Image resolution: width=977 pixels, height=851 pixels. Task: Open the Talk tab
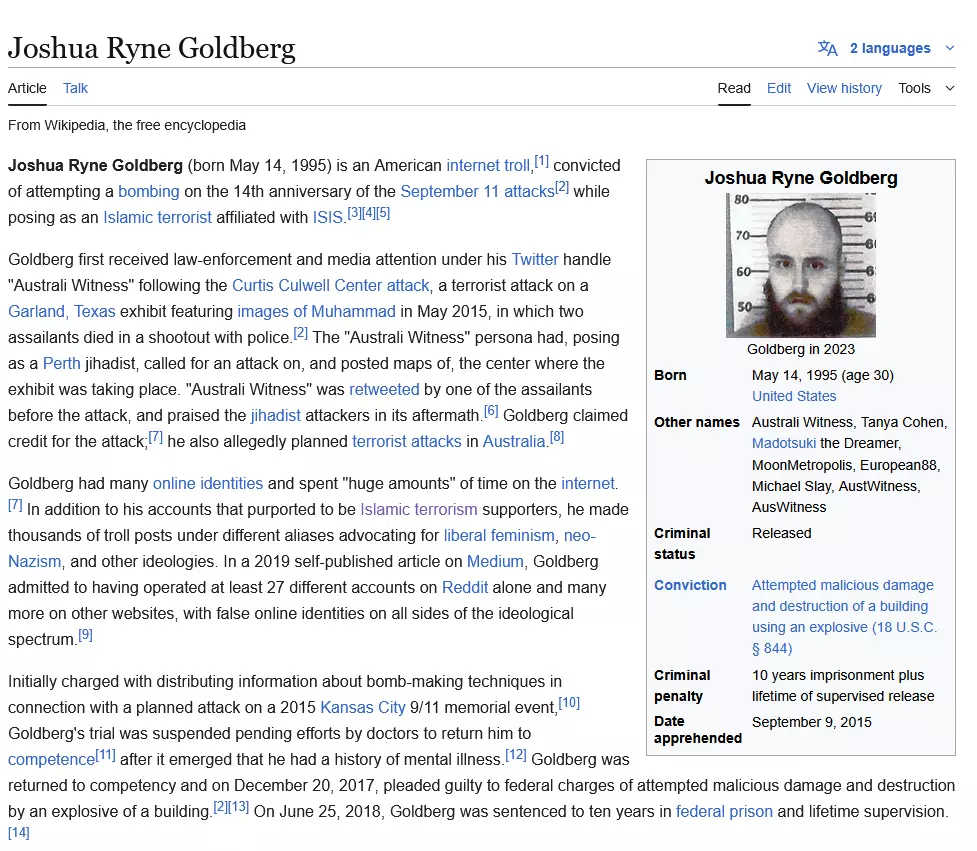(x=75, y=88)
